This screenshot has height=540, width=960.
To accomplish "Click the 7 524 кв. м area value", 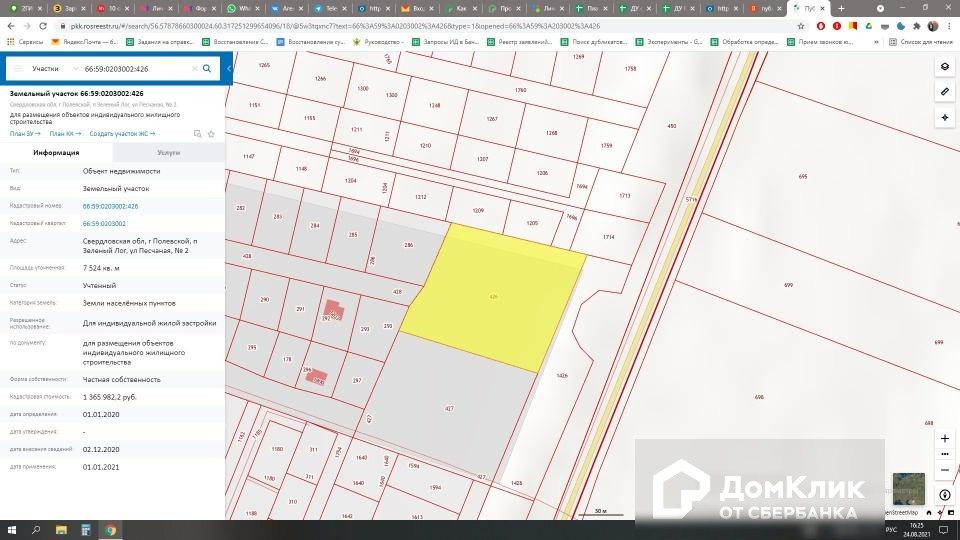I will (x=101, y=268).
